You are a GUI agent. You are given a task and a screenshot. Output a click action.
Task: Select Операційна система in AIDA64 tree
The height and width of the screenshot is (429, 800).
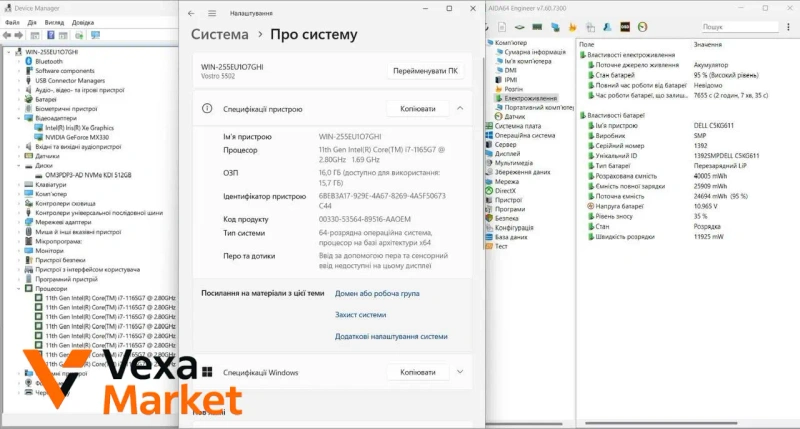pyautogui.click(x=524, y=135)
